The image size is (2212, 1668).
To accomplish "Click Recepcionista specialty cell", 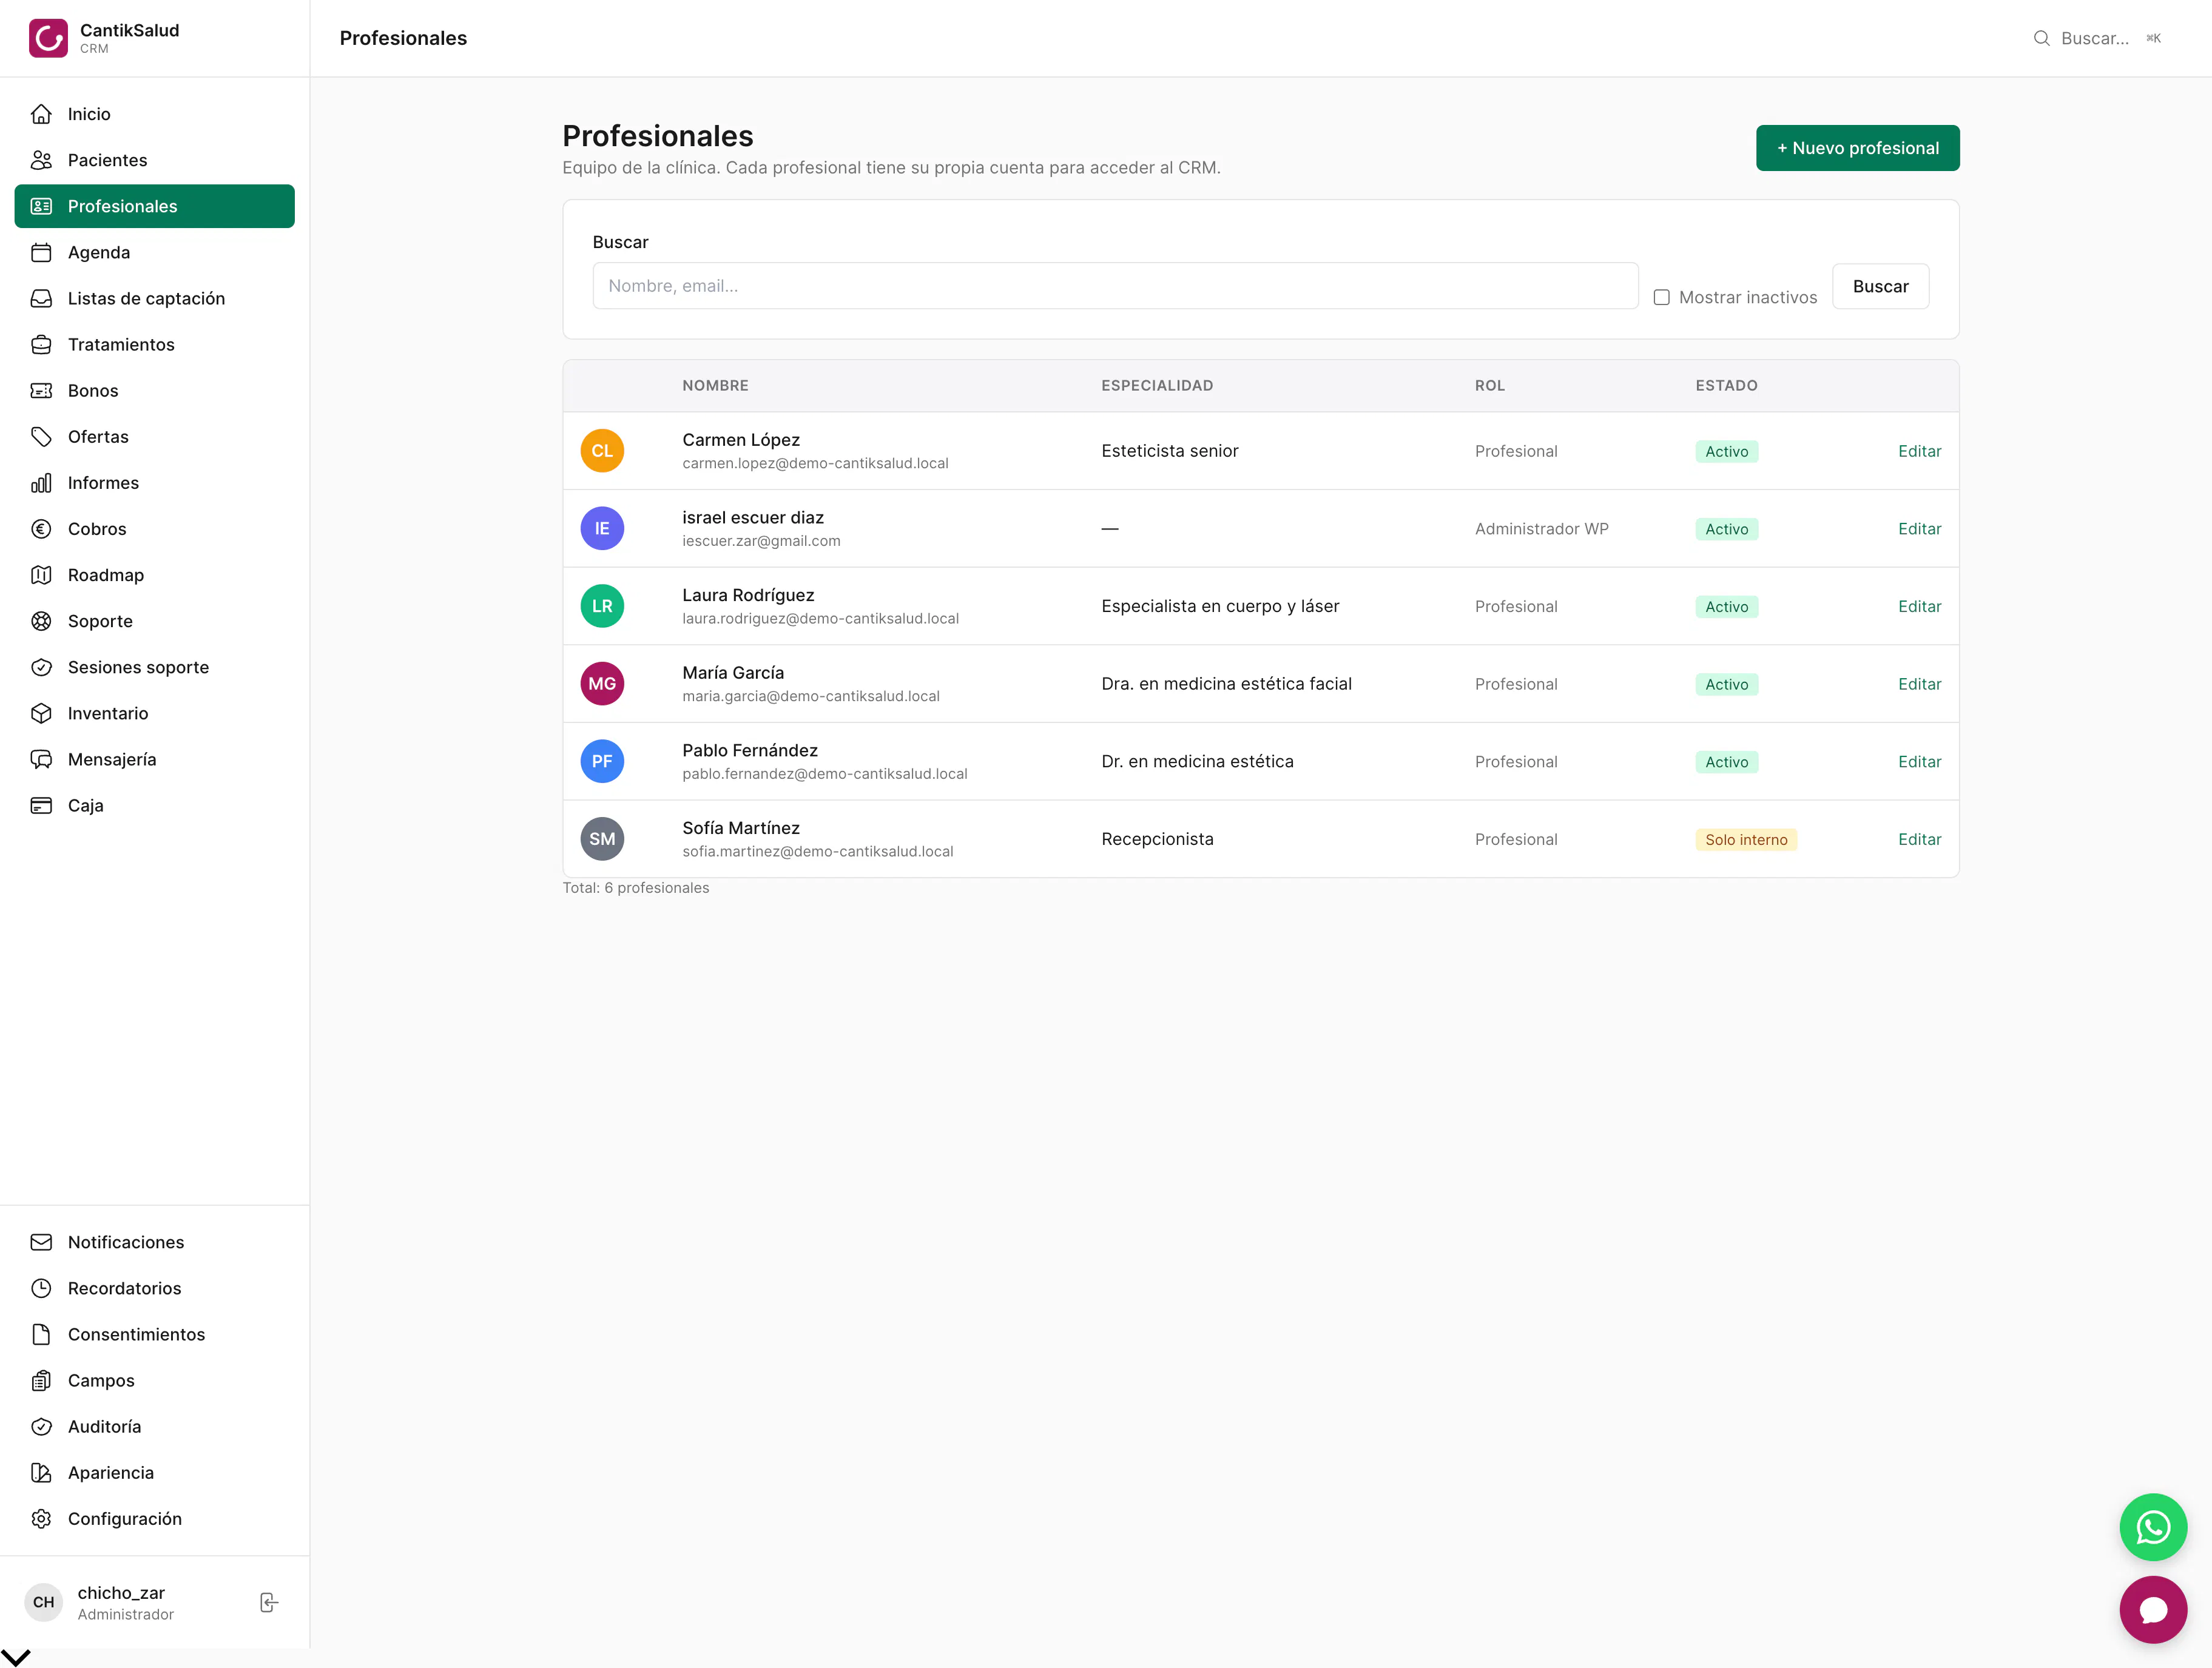I will click(x=1157, y=839).
